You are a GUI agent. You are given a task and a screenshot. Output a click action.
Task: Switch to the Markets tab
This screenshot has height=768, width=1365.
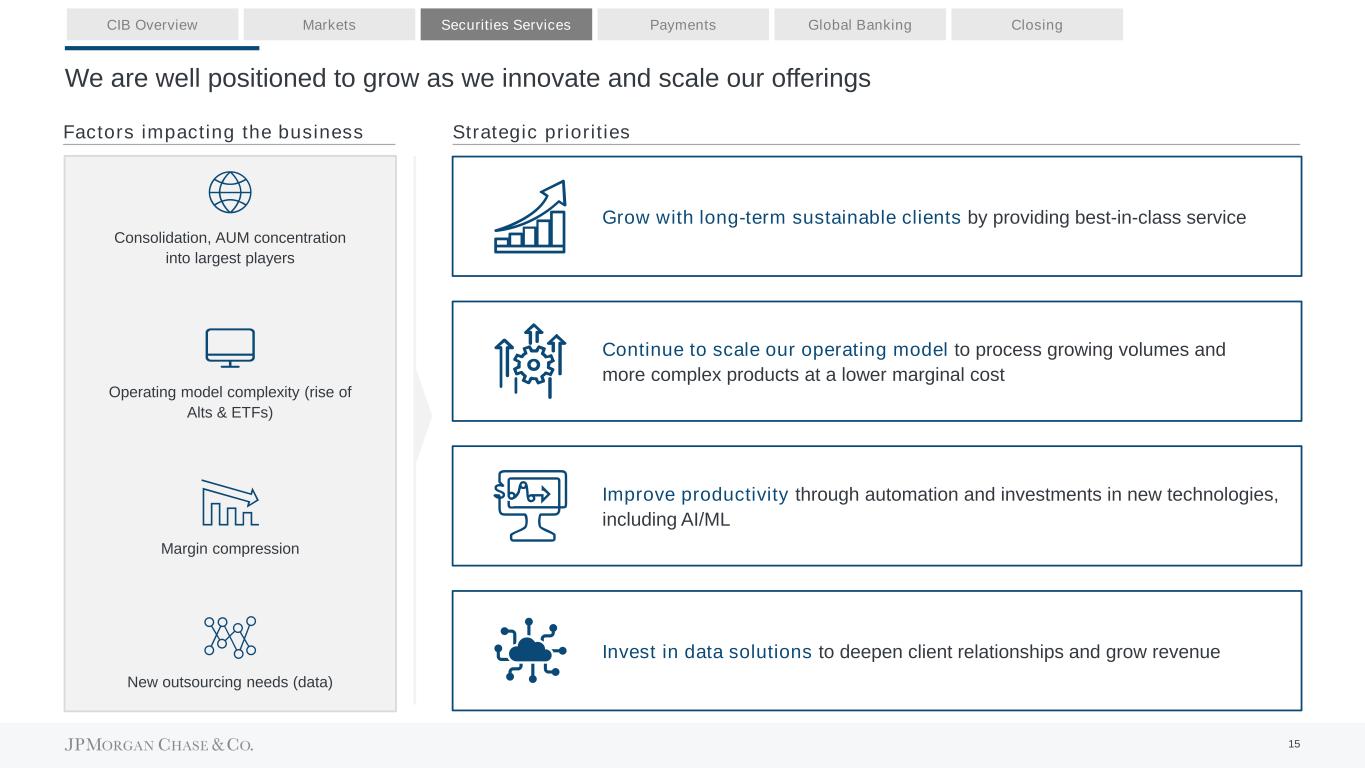(329, 25)
